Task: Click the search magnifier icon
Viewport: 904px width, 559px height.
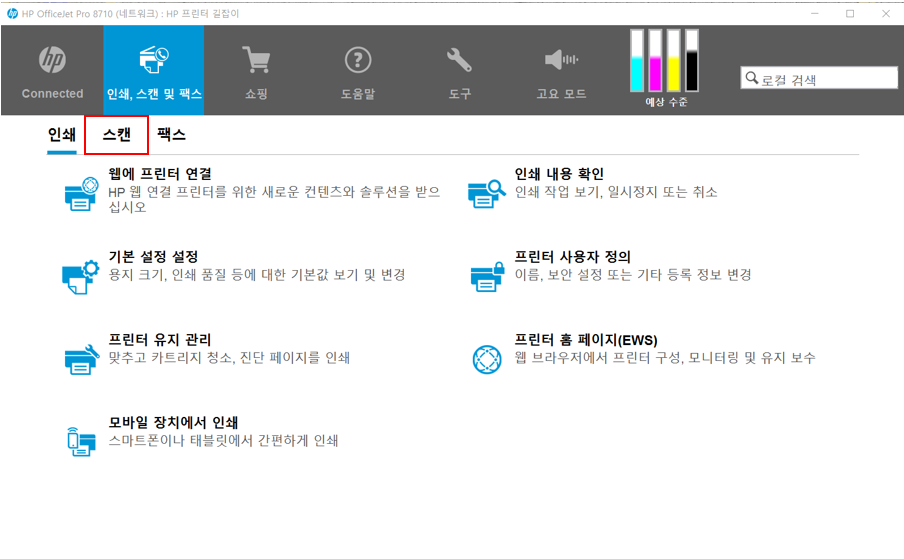Action: point(751,78)
